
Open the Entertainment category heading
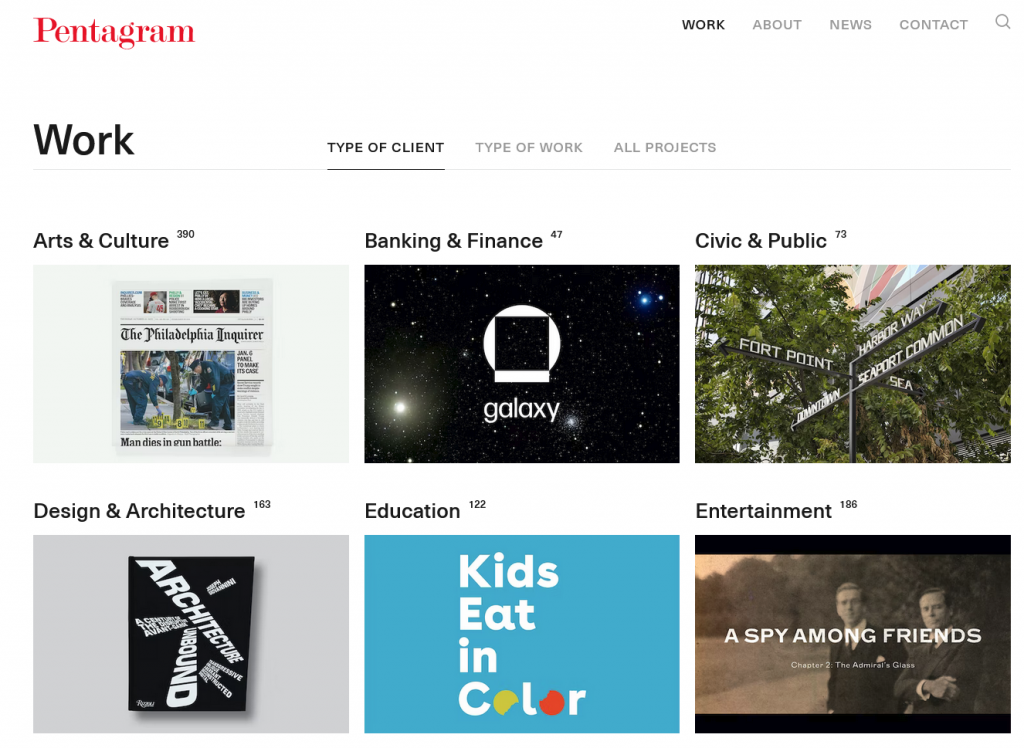(763, 511)
